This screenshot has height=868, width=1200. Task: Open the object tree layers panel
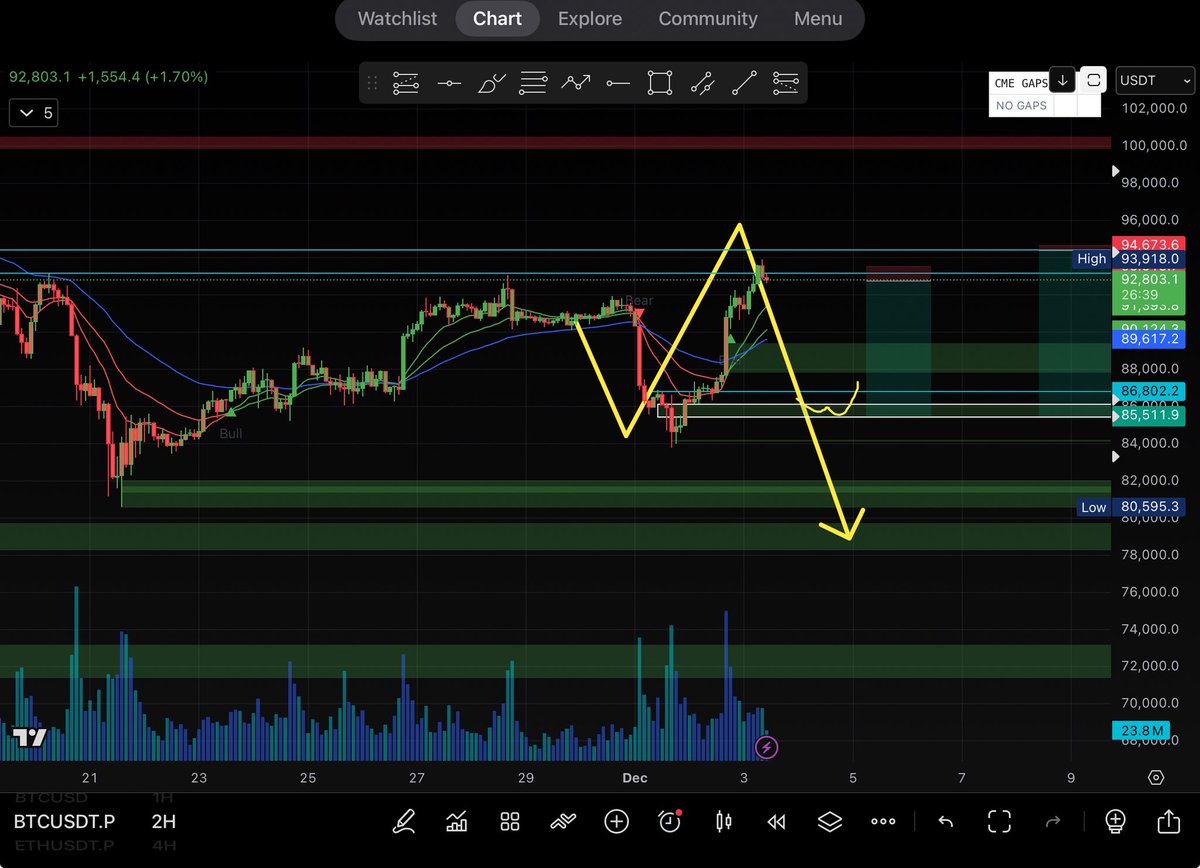[x=829, y=822]
